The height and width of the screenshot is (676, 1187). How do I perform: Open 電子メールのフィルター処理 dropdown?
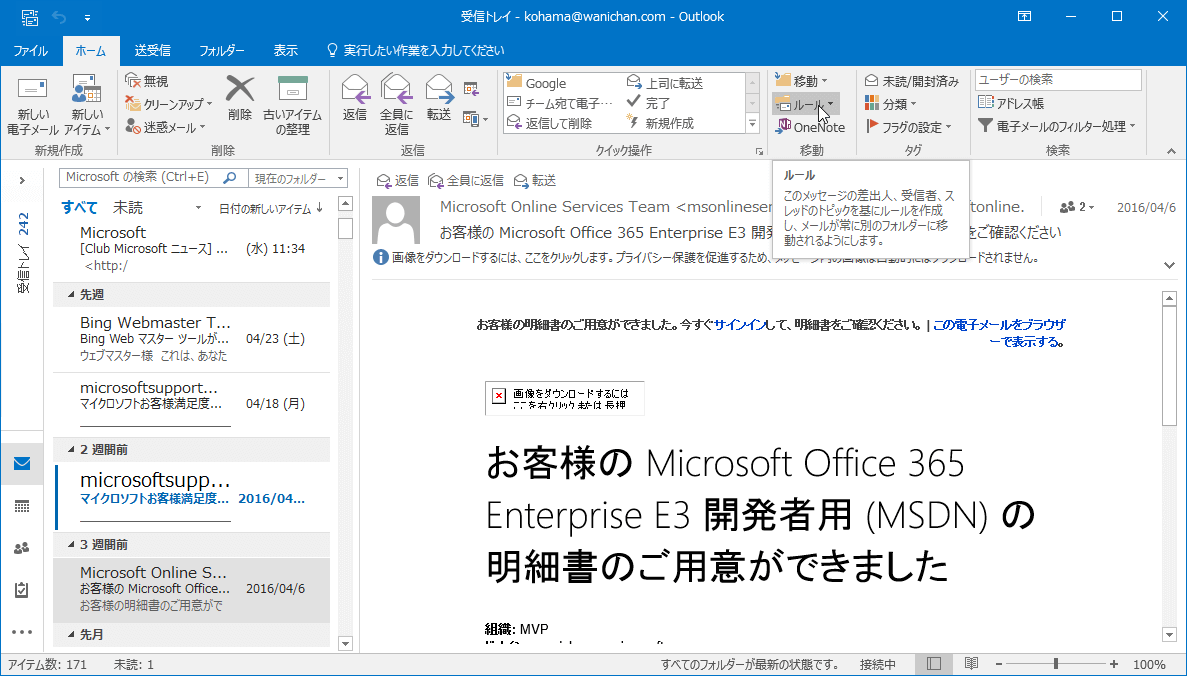(x=1057, y=126)
